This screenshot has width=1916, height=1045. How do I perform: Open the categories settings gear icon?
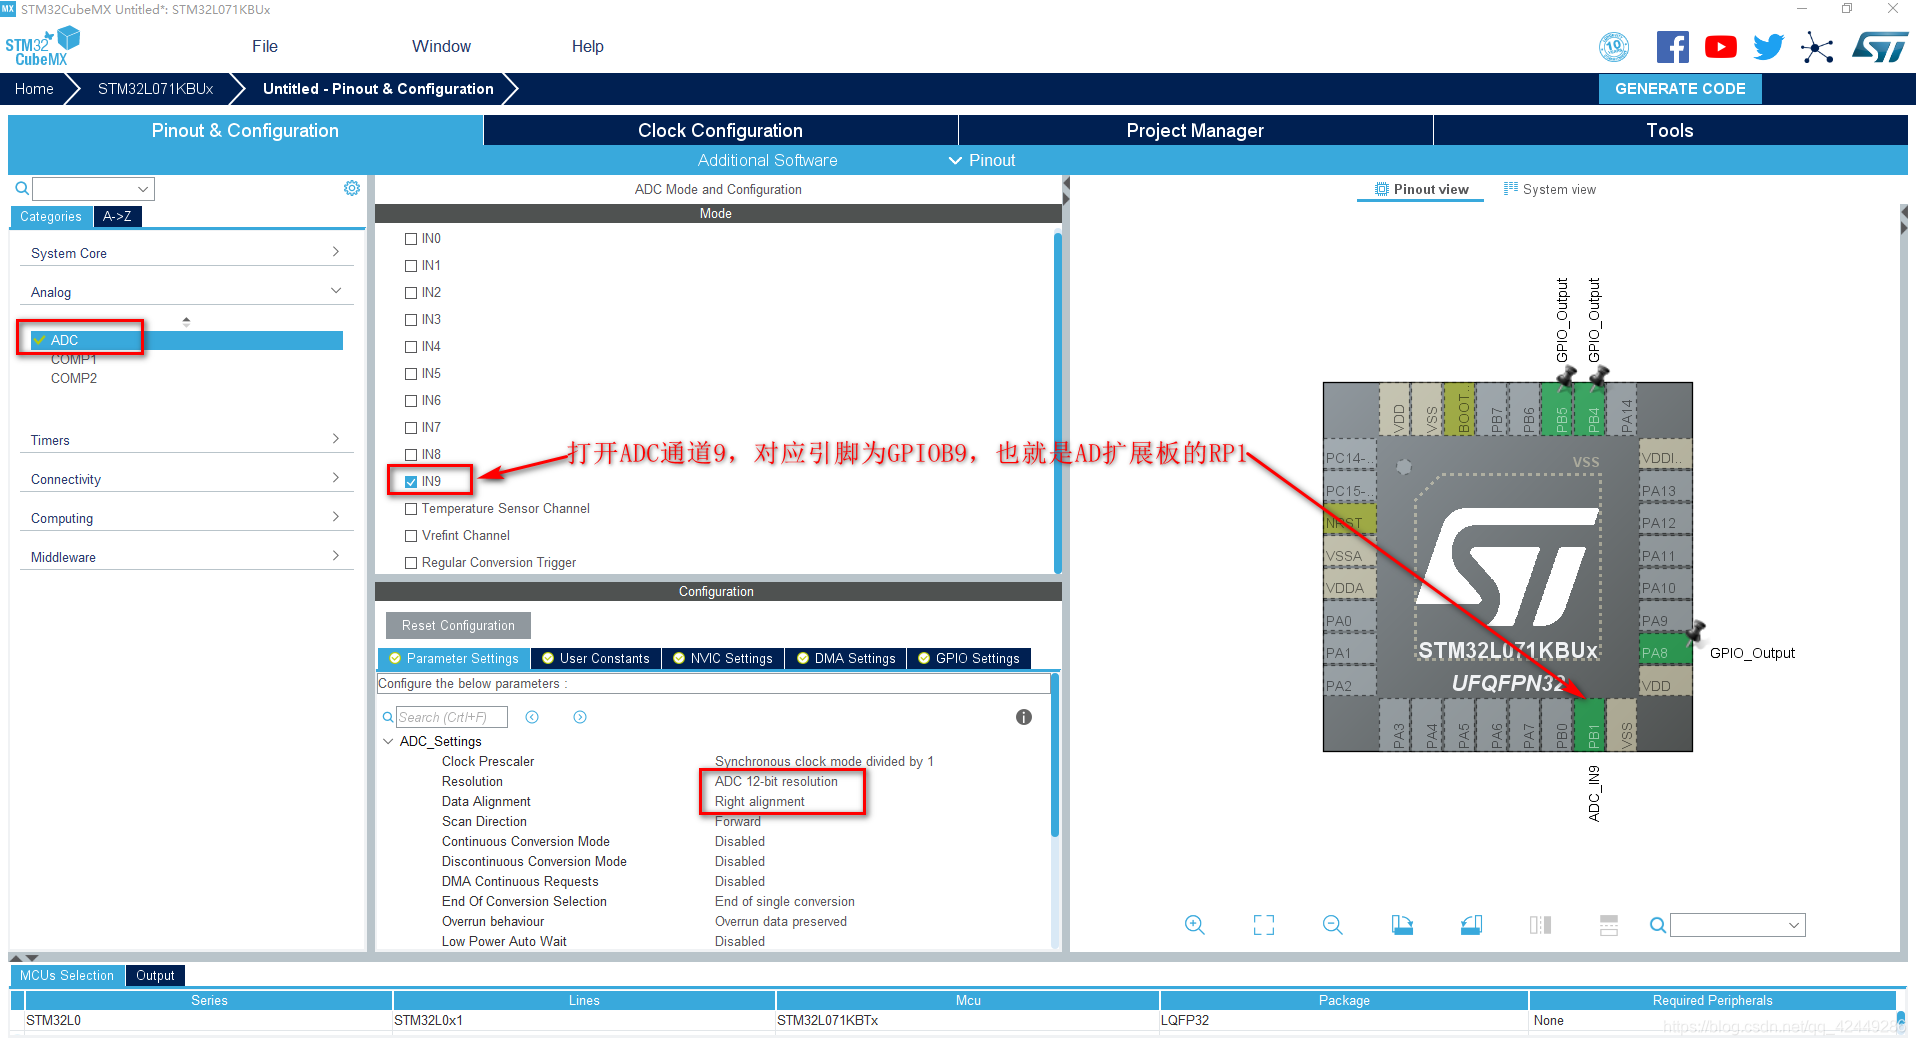pos(352,188)
